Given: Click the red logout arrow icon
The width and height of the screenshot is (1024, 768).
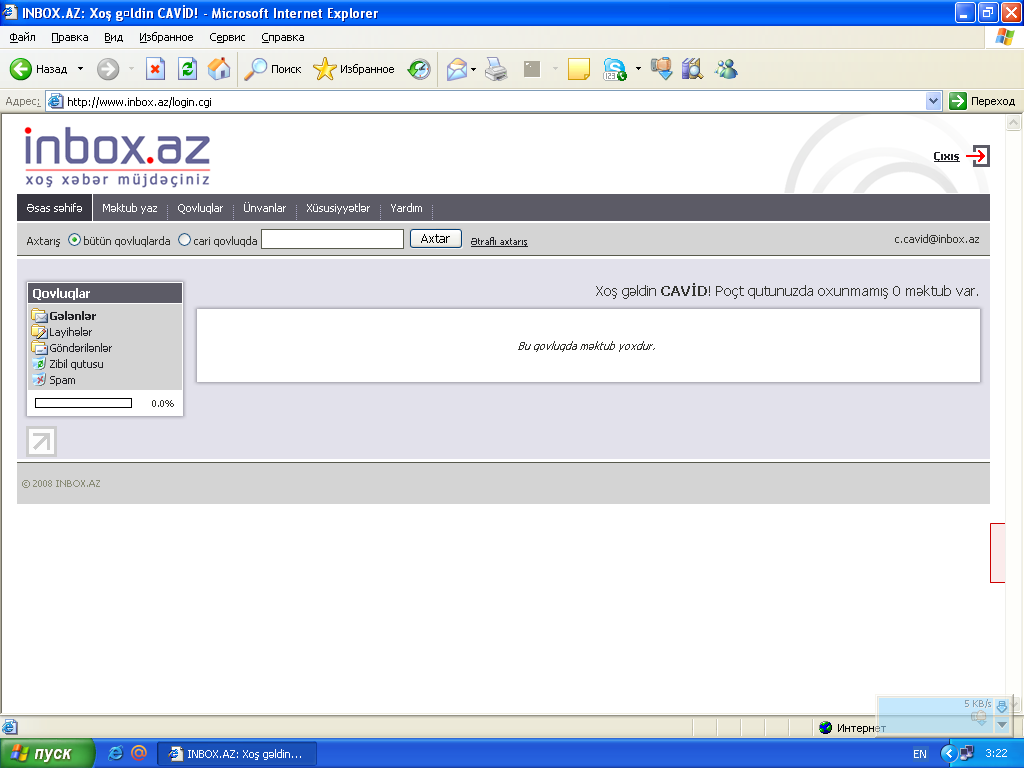Looking at the screenshot, I should click(x=978, y=156).
